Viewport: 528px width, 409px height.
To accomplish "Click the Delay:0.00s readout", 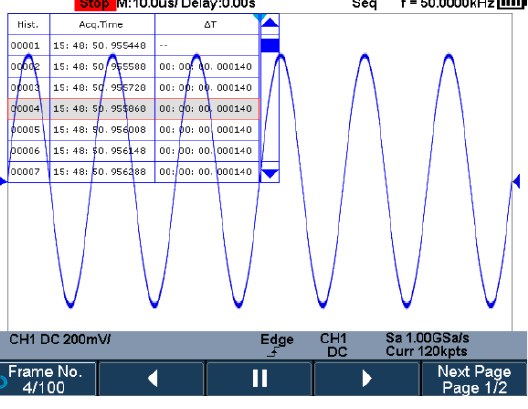I will click(x=219, y=4).
